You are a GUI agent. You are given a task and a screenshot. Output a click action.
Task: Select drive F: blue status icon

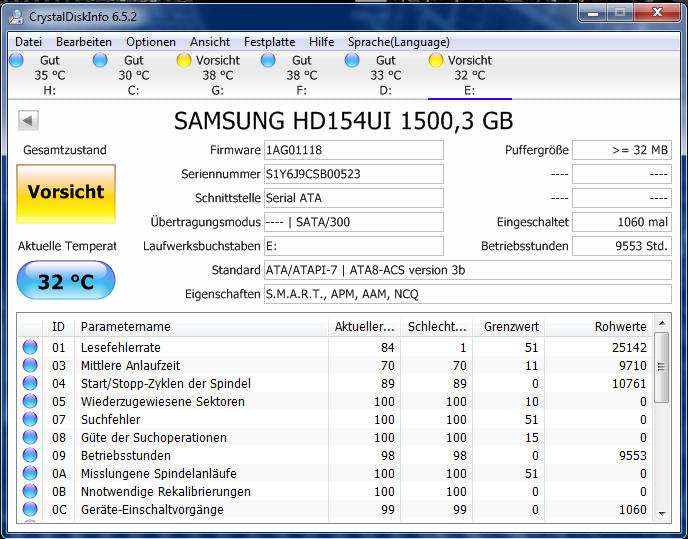[268, 60]
